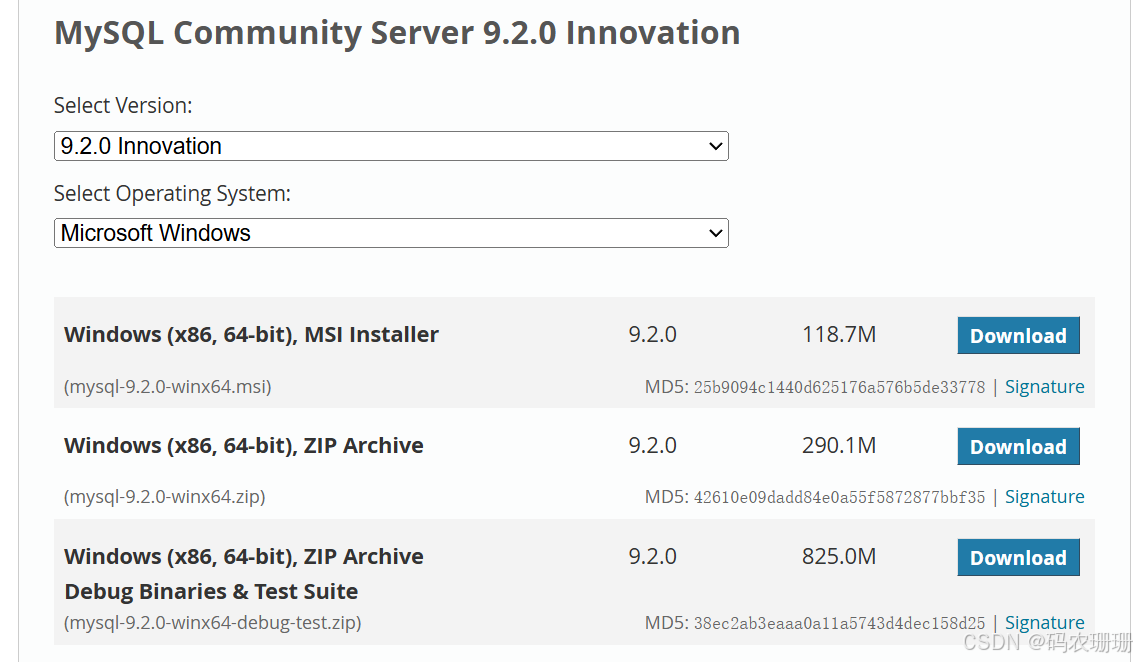This screenshot has height=662, width=1137.
Task: Click the Debug Binaries & Test Suite label
Action: 211,592
